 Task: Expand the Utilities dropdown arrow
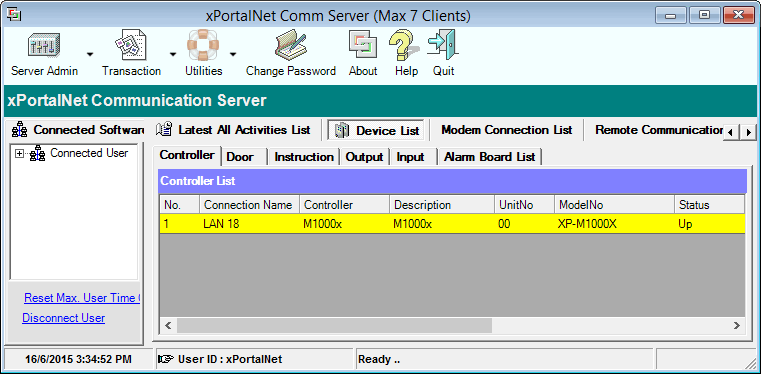[x=233, y=54]
